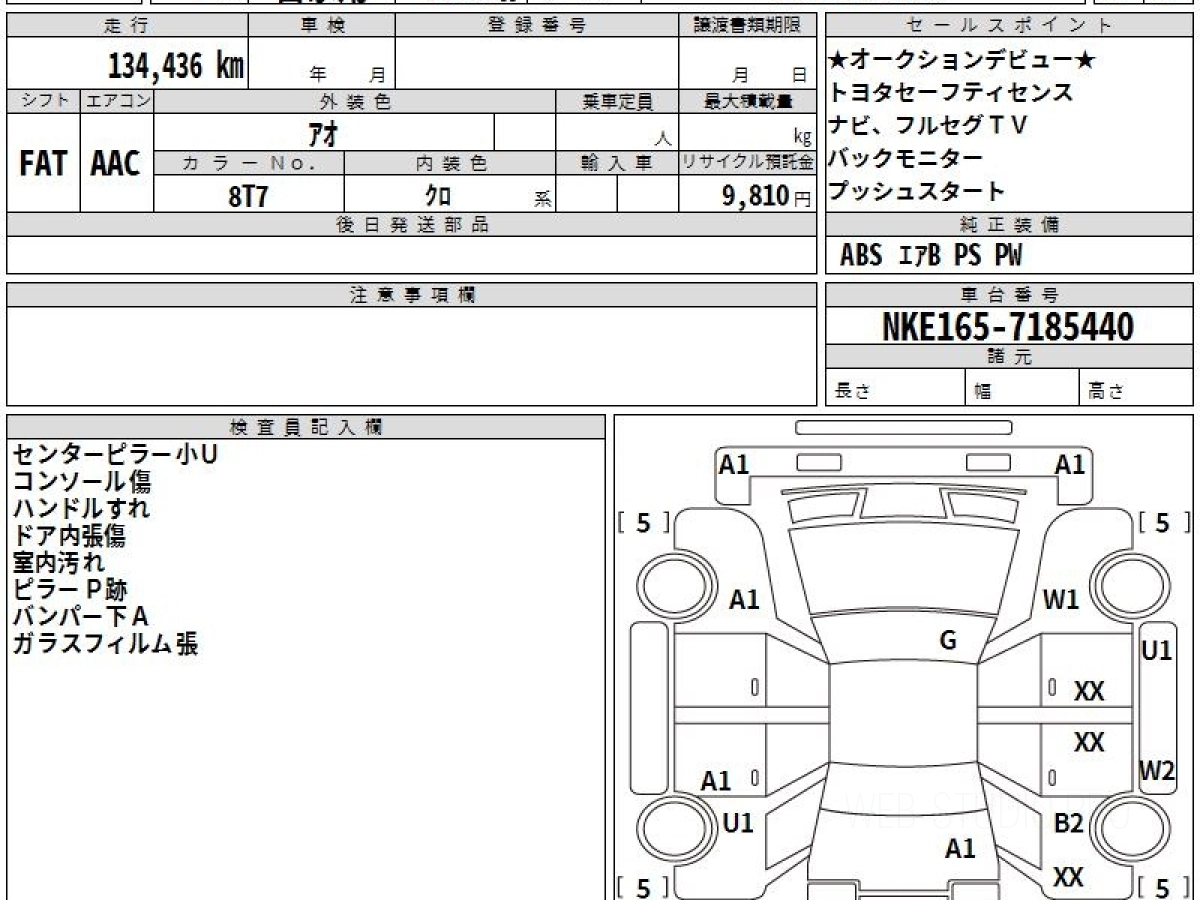The image size is (1200, 900).
Task: Select inspector note ガラスフィルム張
Action: coord(105,644)
